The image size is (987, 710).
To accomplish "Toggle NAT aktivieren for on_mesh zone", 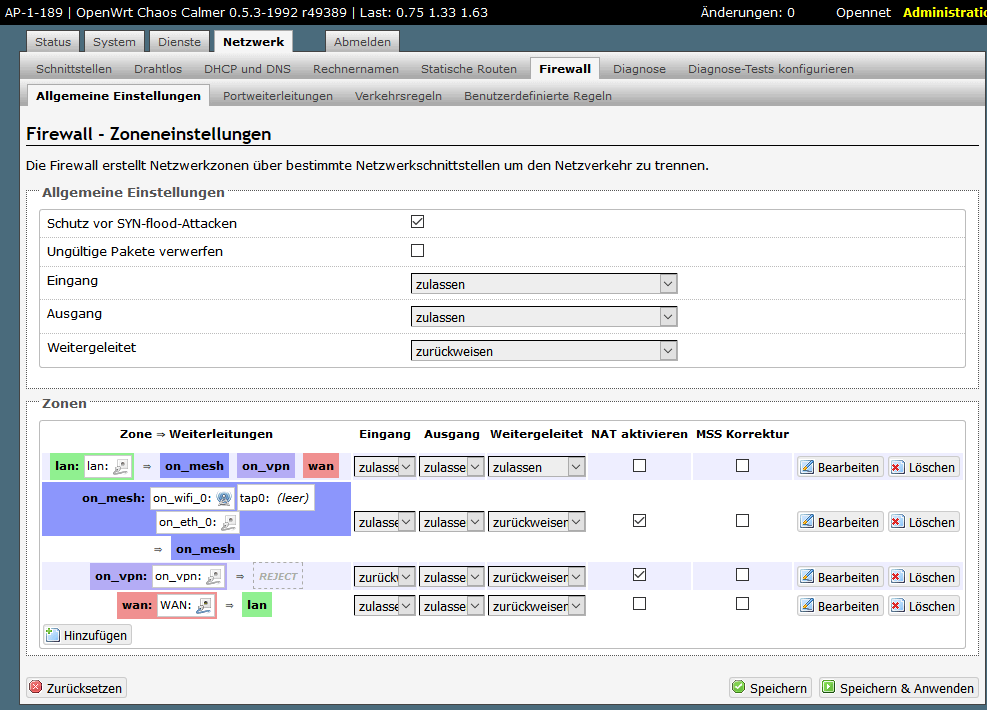I will pos(639,521).
